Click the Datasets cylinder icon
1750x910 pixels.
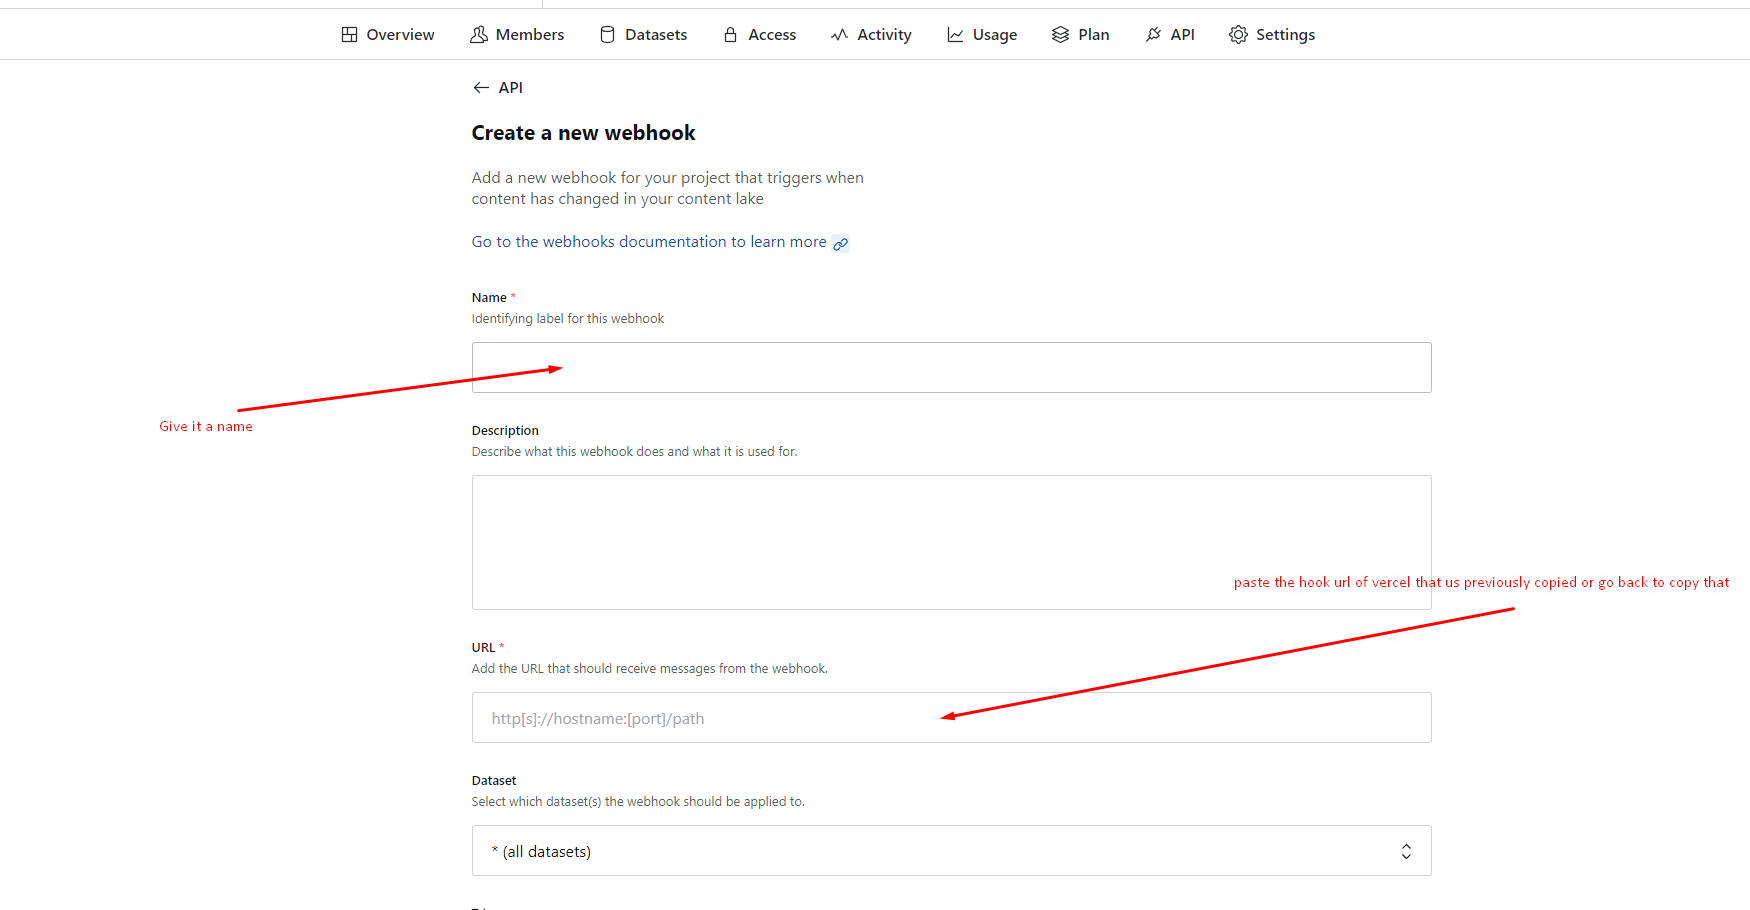[x=607, y=35]
